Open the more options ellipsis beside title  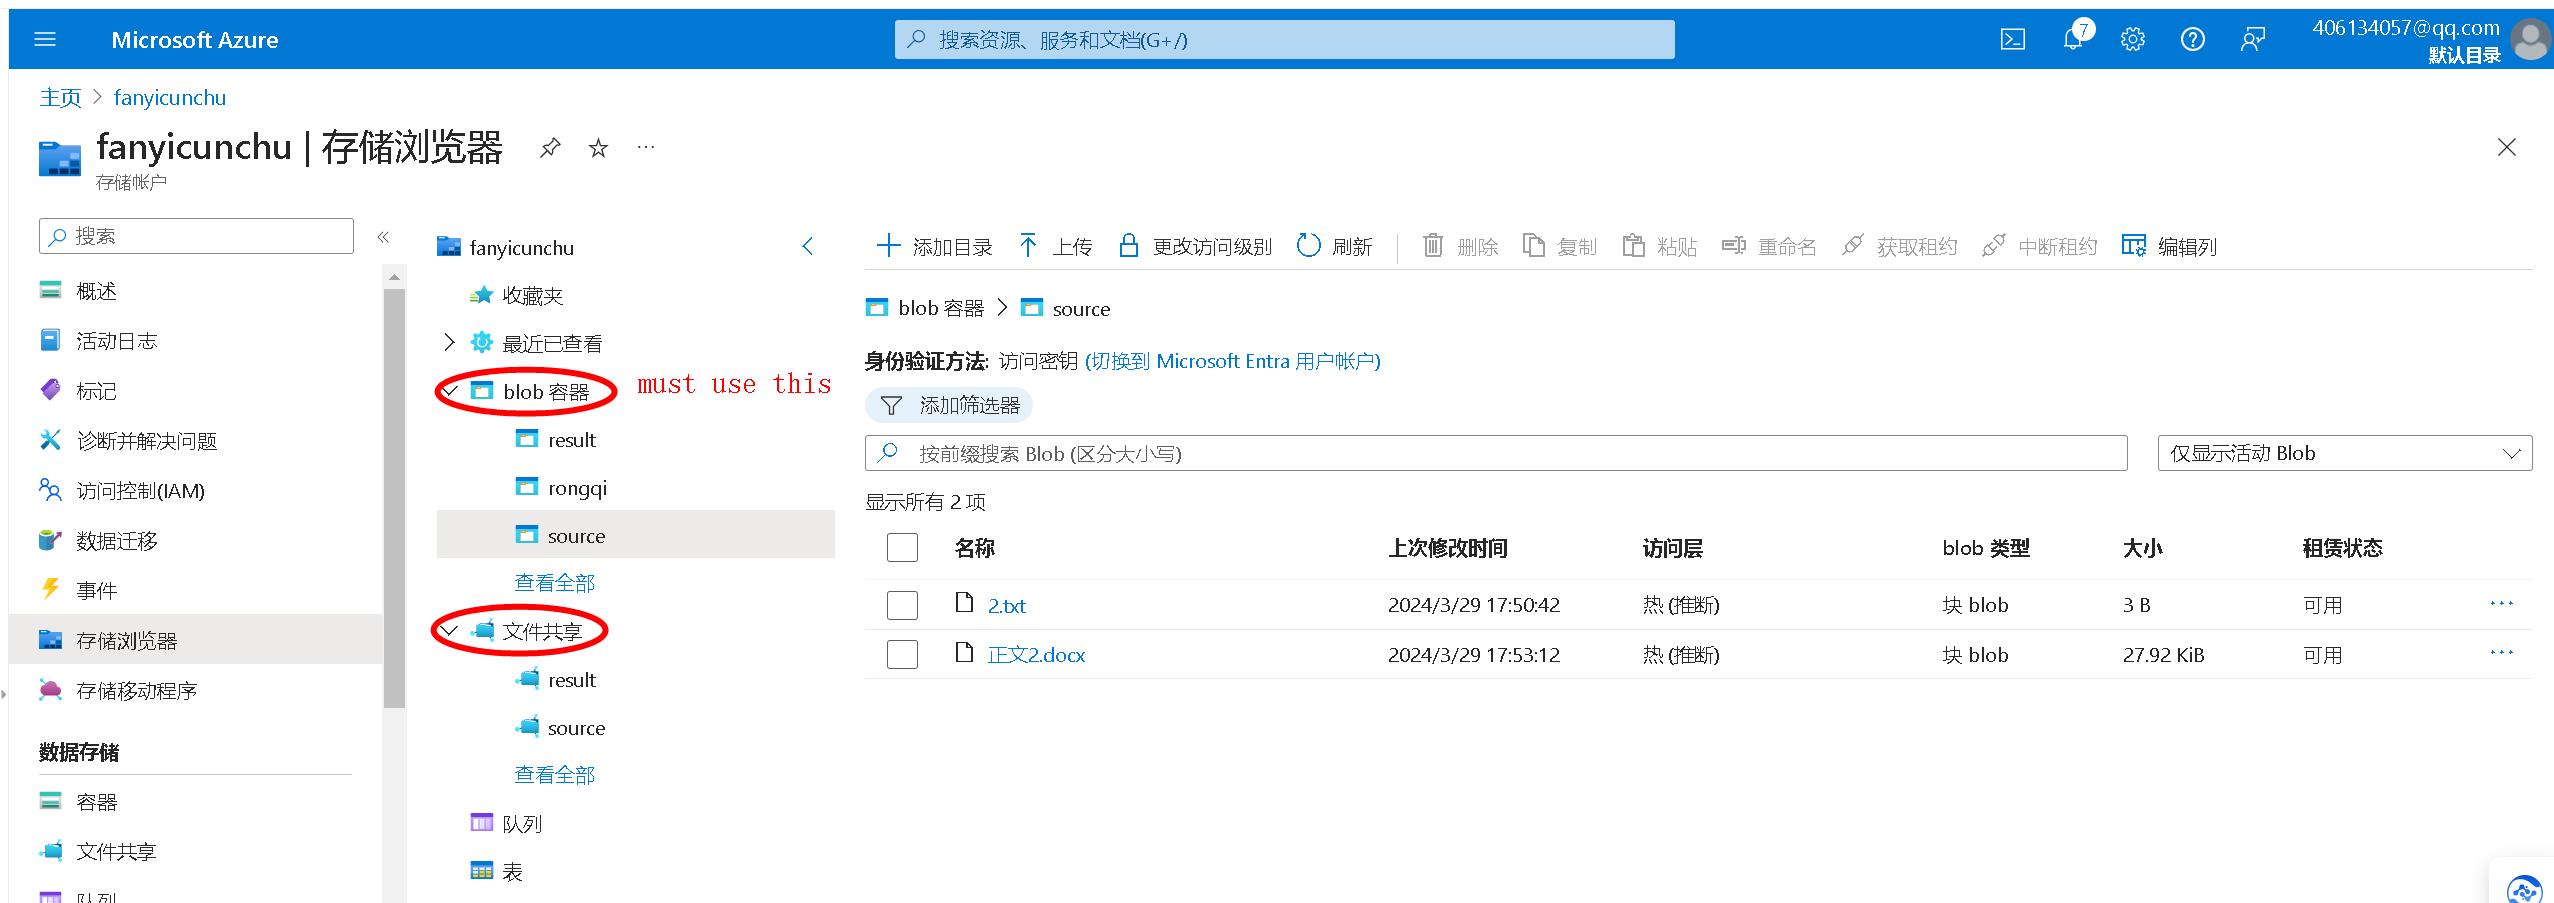click(646, 148)
